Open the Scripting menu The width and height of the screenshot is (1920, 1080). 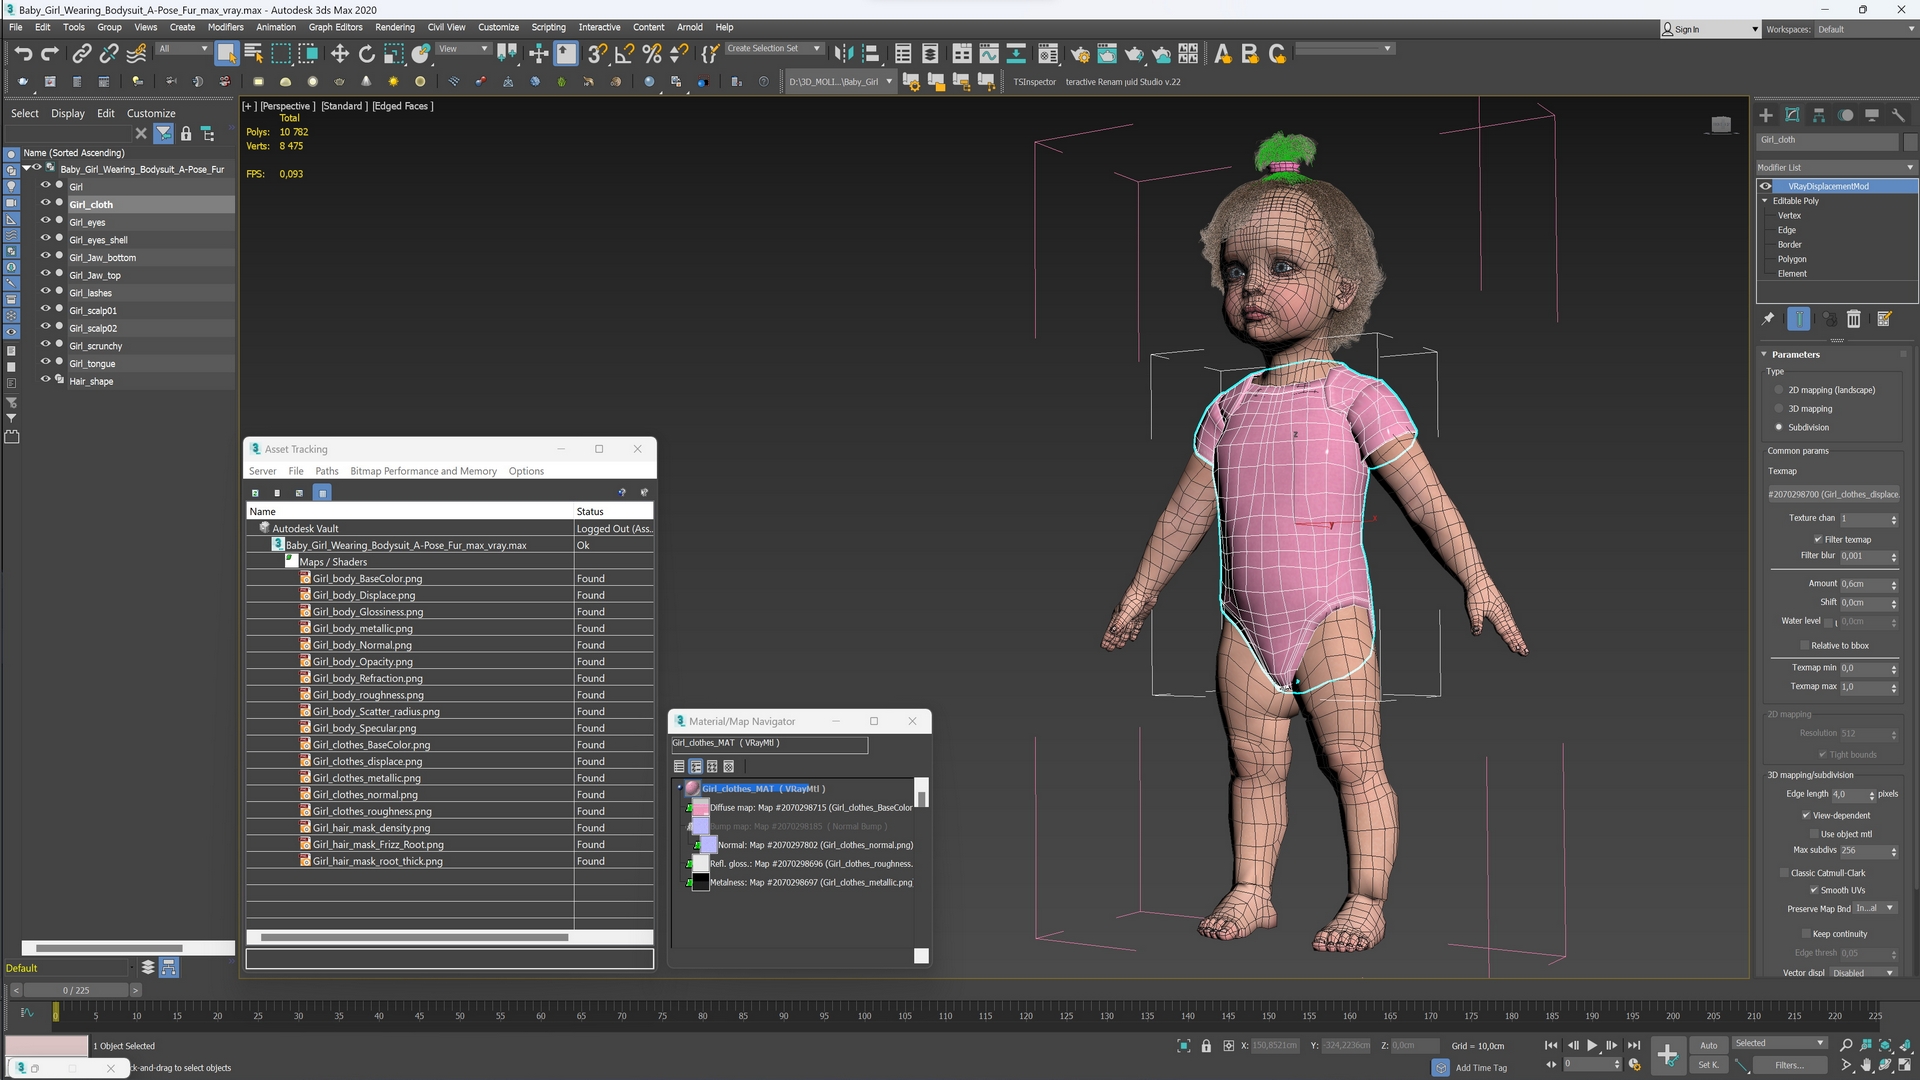pos(548,27)
